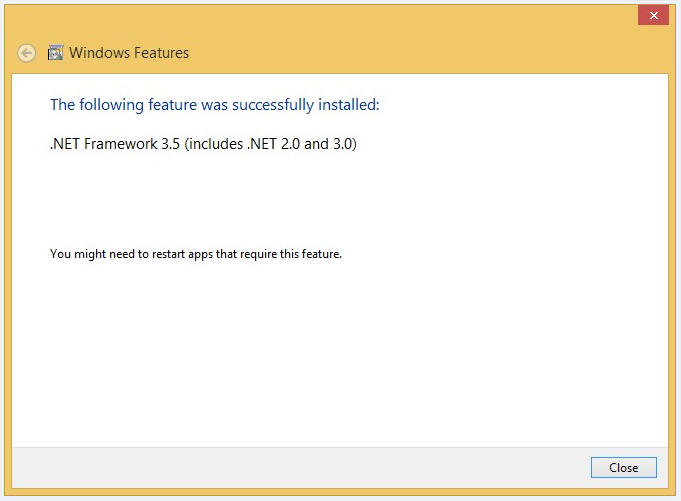Click the back arrow button
This screenshot has width=681, height=501.
click(27, 53)
